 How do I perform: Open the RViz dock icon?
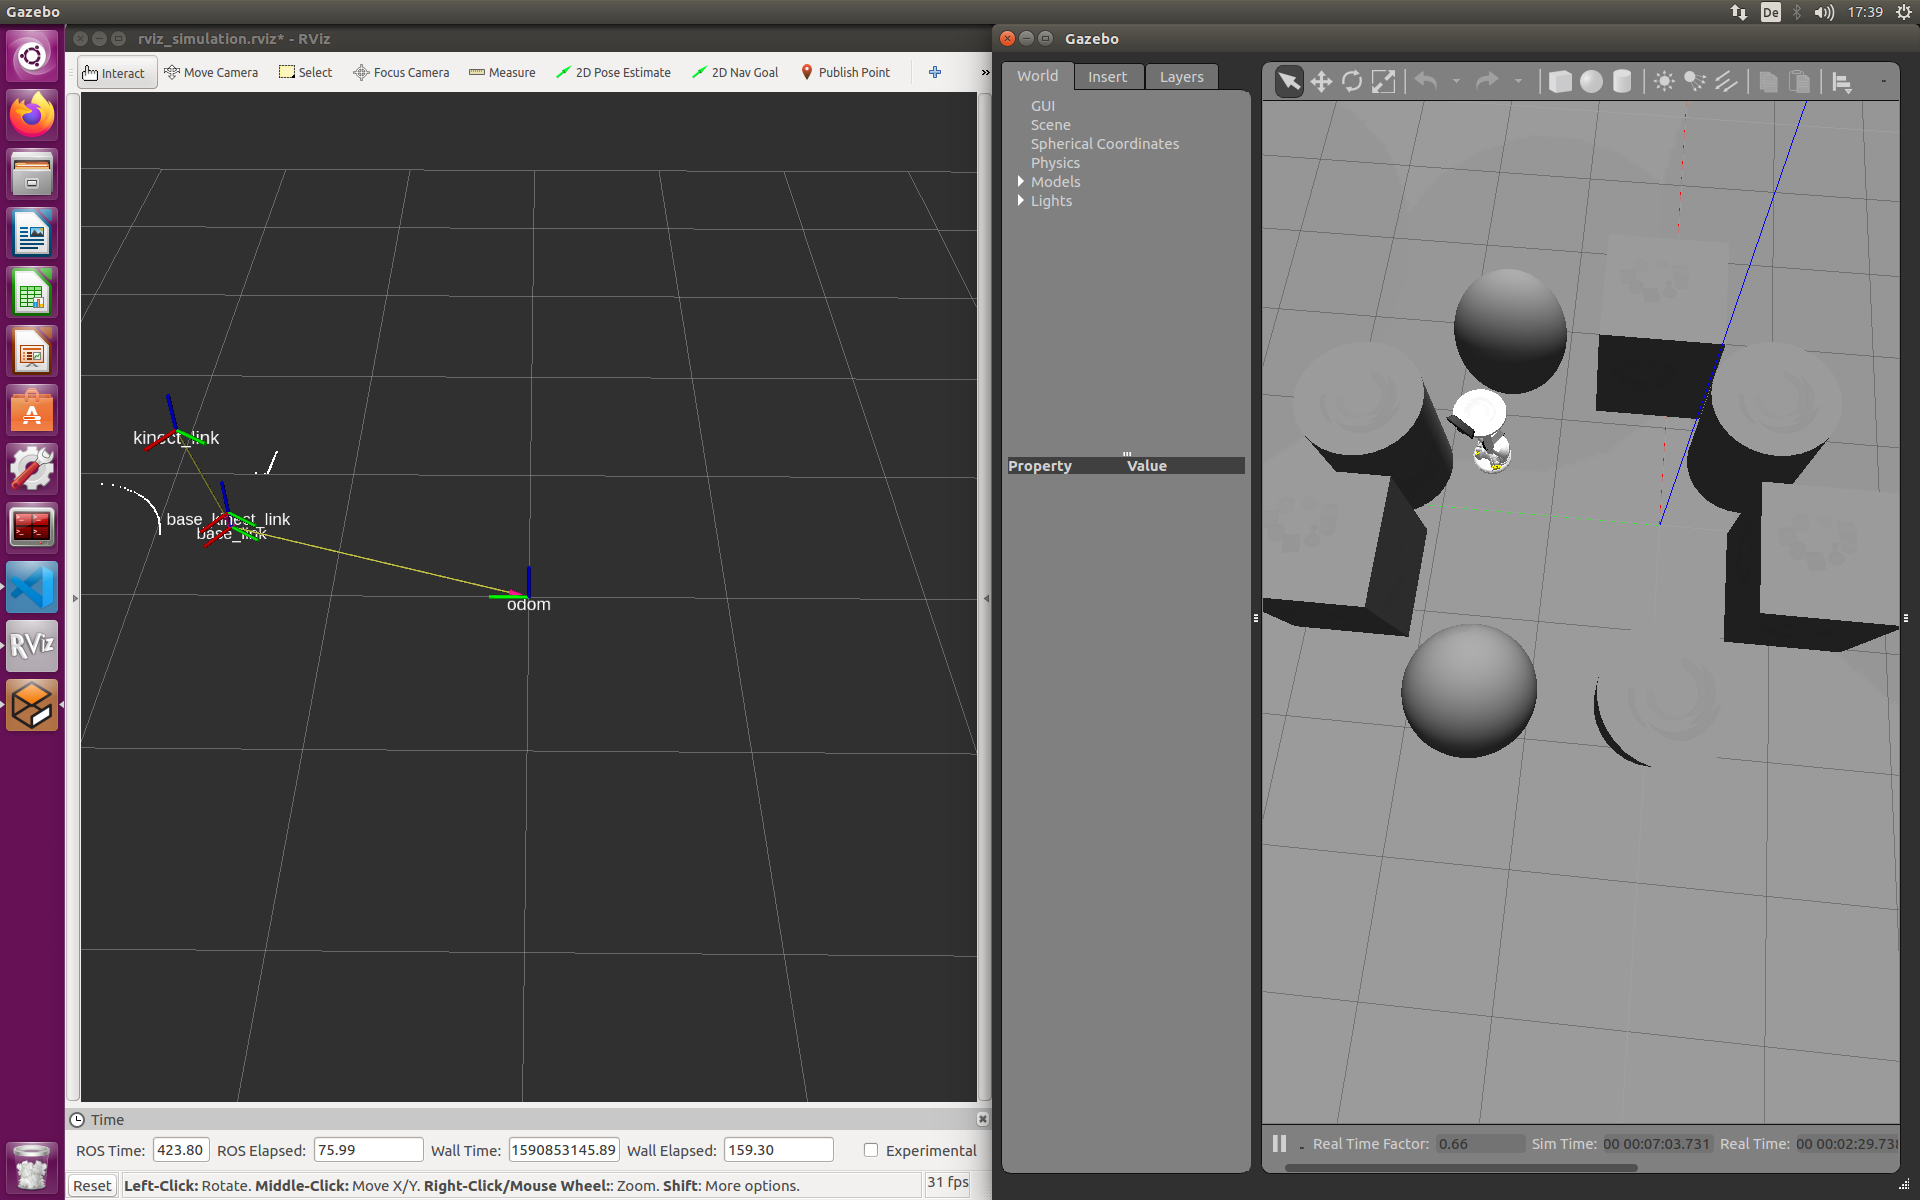(x=32, y=646)
